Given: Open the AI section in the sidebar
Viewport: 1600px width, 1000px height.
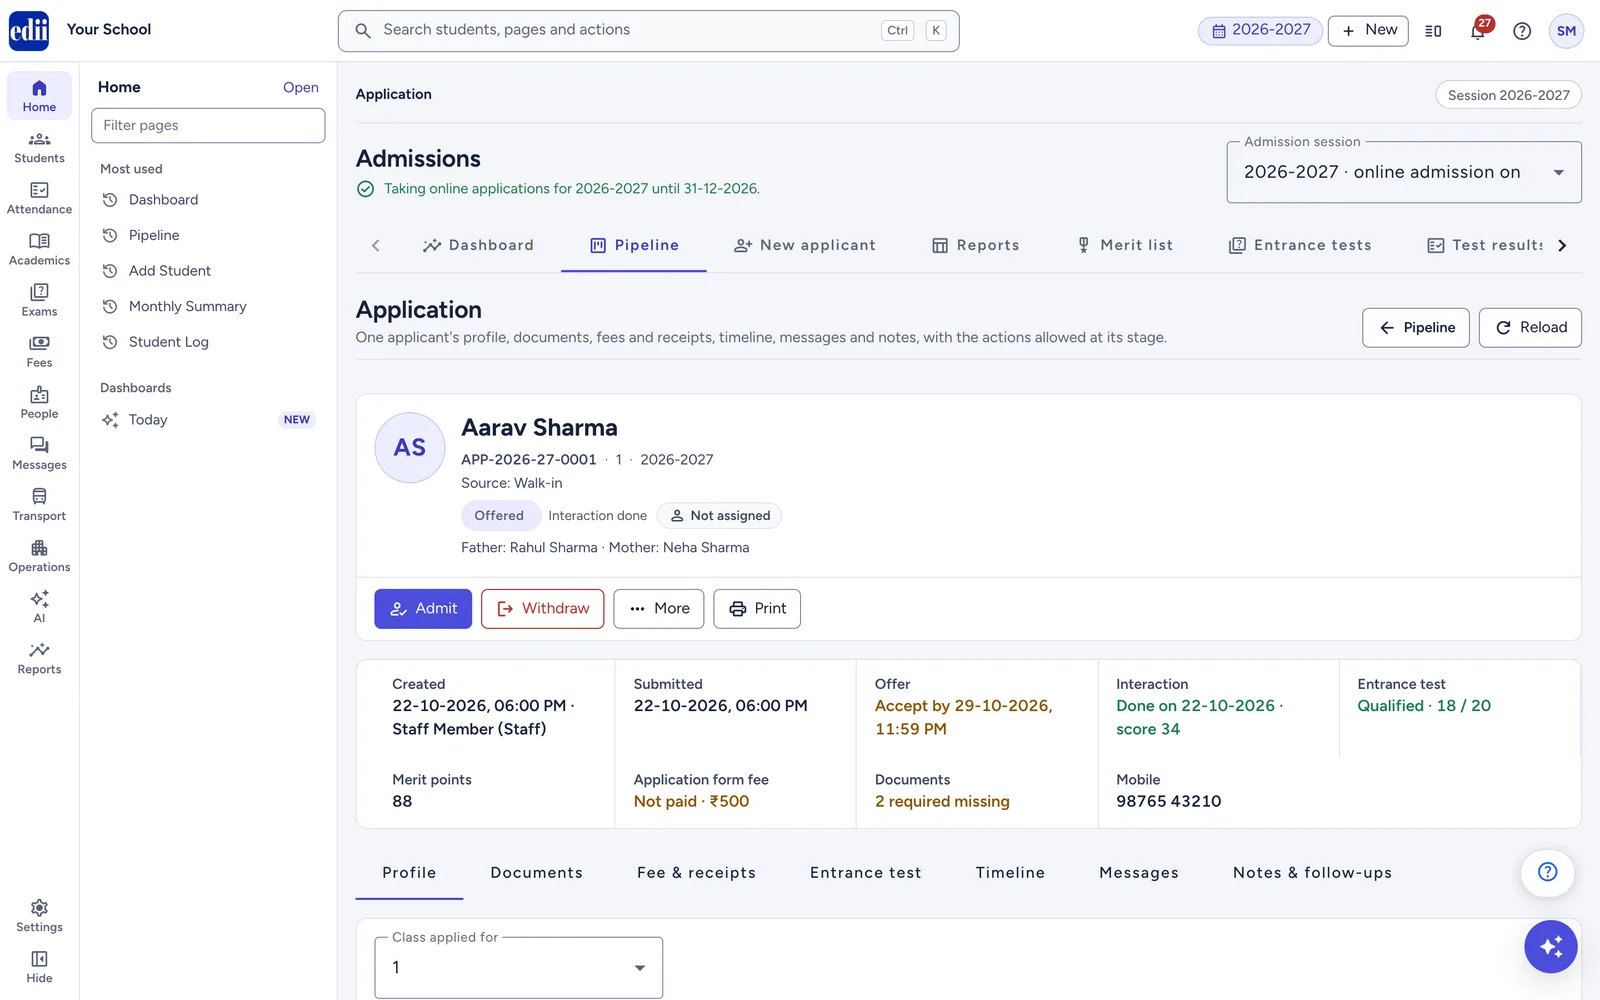Looking at the screenshot, I should (39, 607).
